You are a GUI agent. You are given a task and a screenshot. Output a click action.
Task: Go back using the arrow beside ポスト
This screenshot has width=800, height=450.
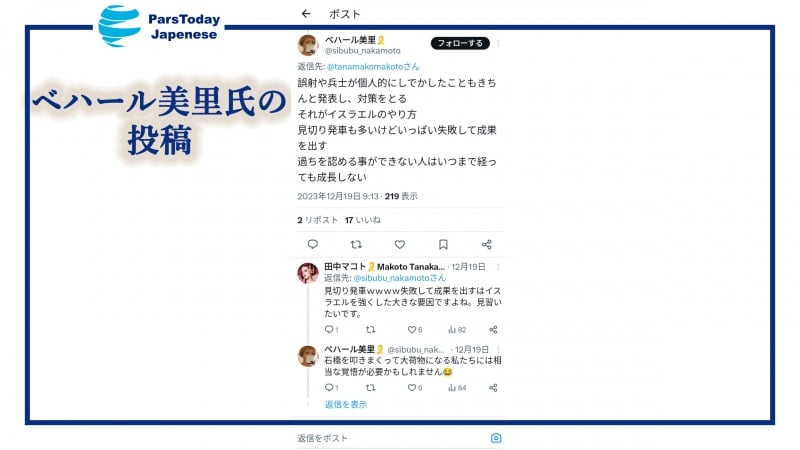tap(306, 14)
